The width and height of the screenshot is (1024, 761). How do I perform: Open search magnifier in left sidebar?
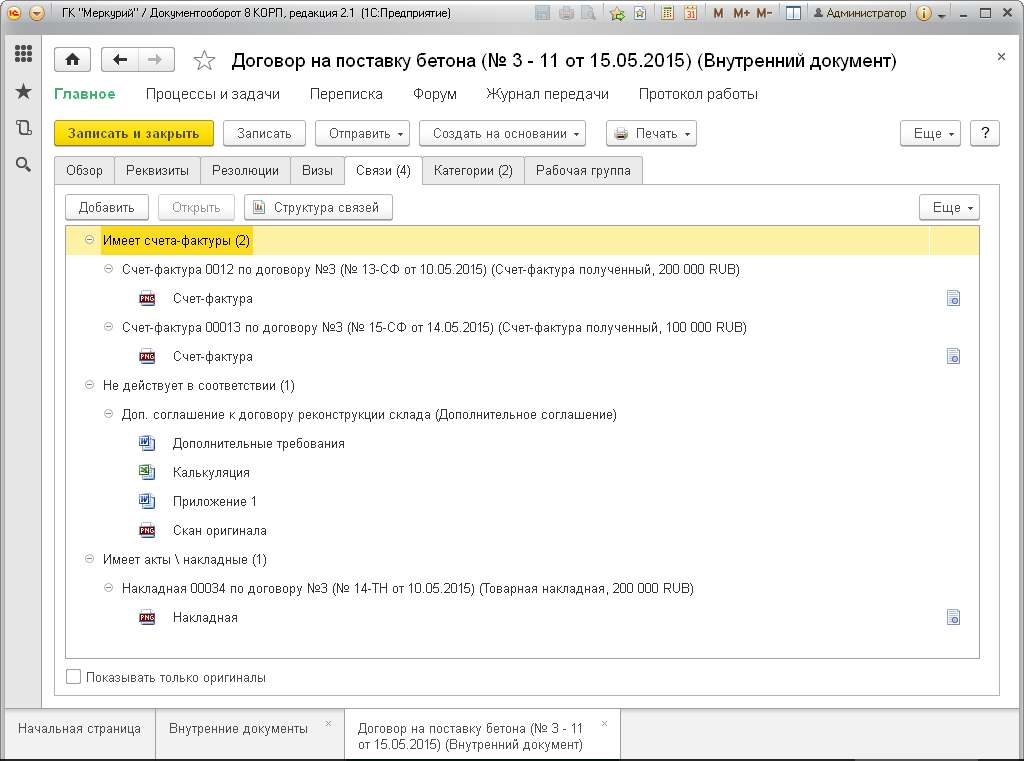24,165
